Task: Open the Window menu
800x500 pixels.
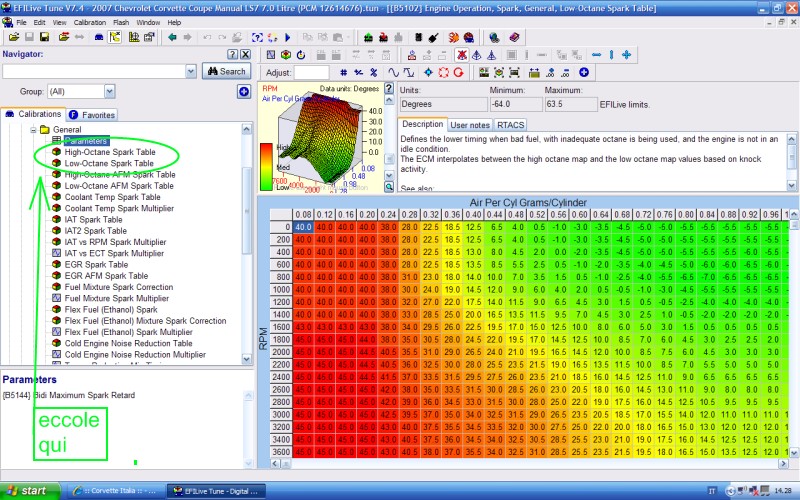Action: [x=148, y=22]
